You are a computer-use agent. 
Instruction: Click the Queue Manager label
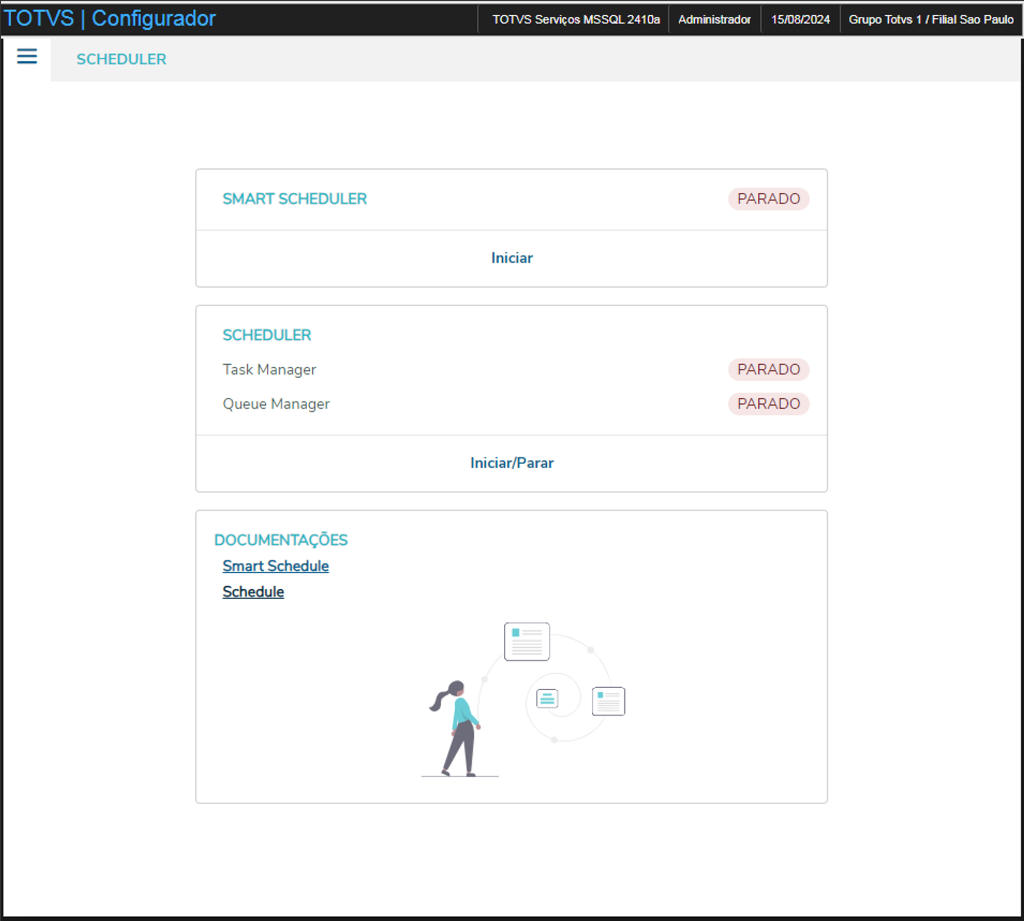(276, 404)
